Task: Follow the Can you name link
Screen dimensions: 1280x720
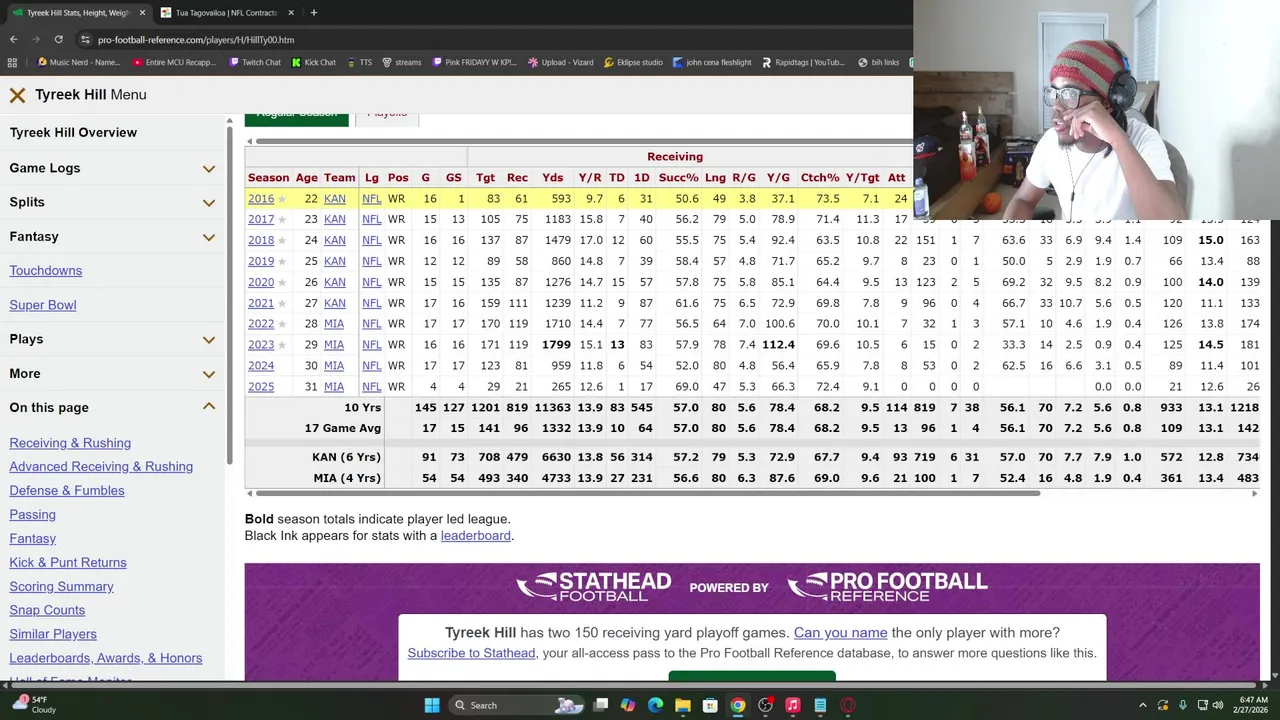Action: tap(840, 633)
